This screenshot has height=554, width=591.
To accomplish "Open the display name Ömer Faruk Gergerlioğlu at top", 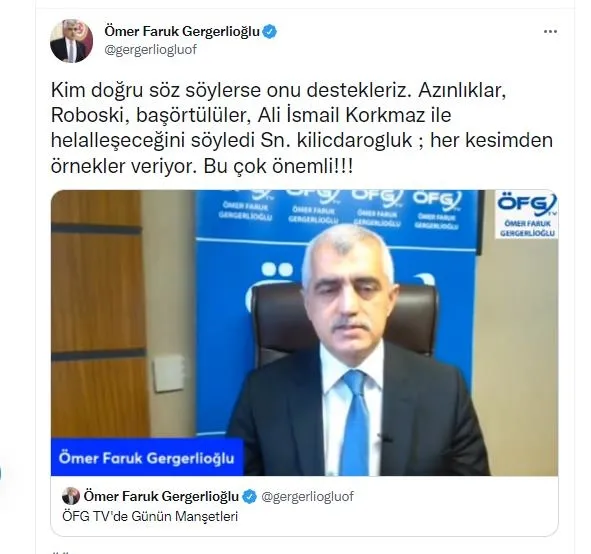I will click(182, 31).
